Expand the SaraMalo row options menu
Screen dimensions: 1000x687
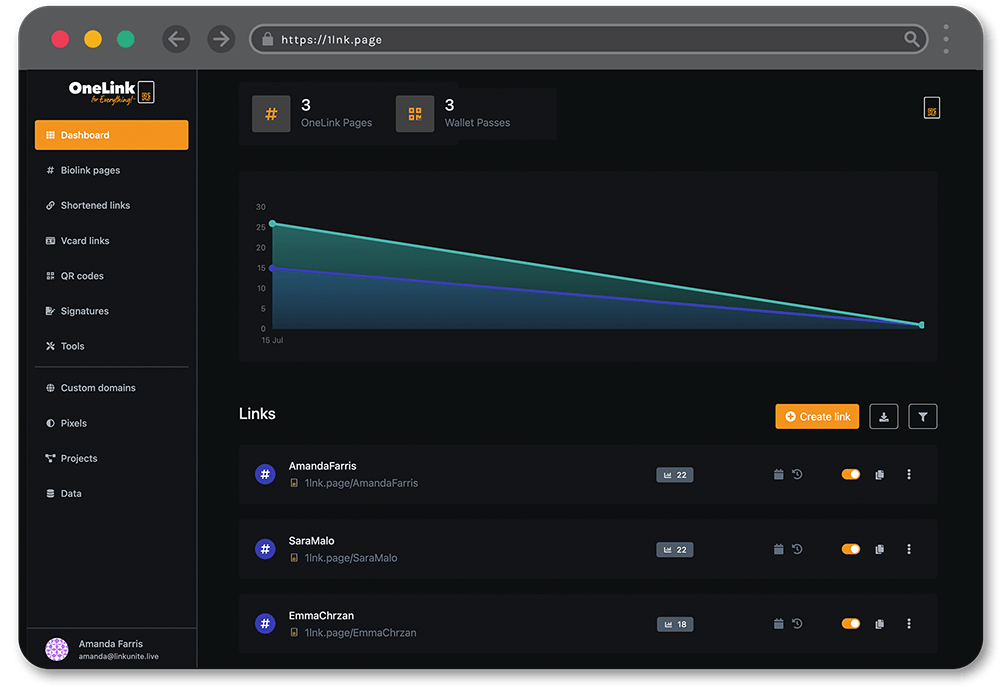pos(908,549)
